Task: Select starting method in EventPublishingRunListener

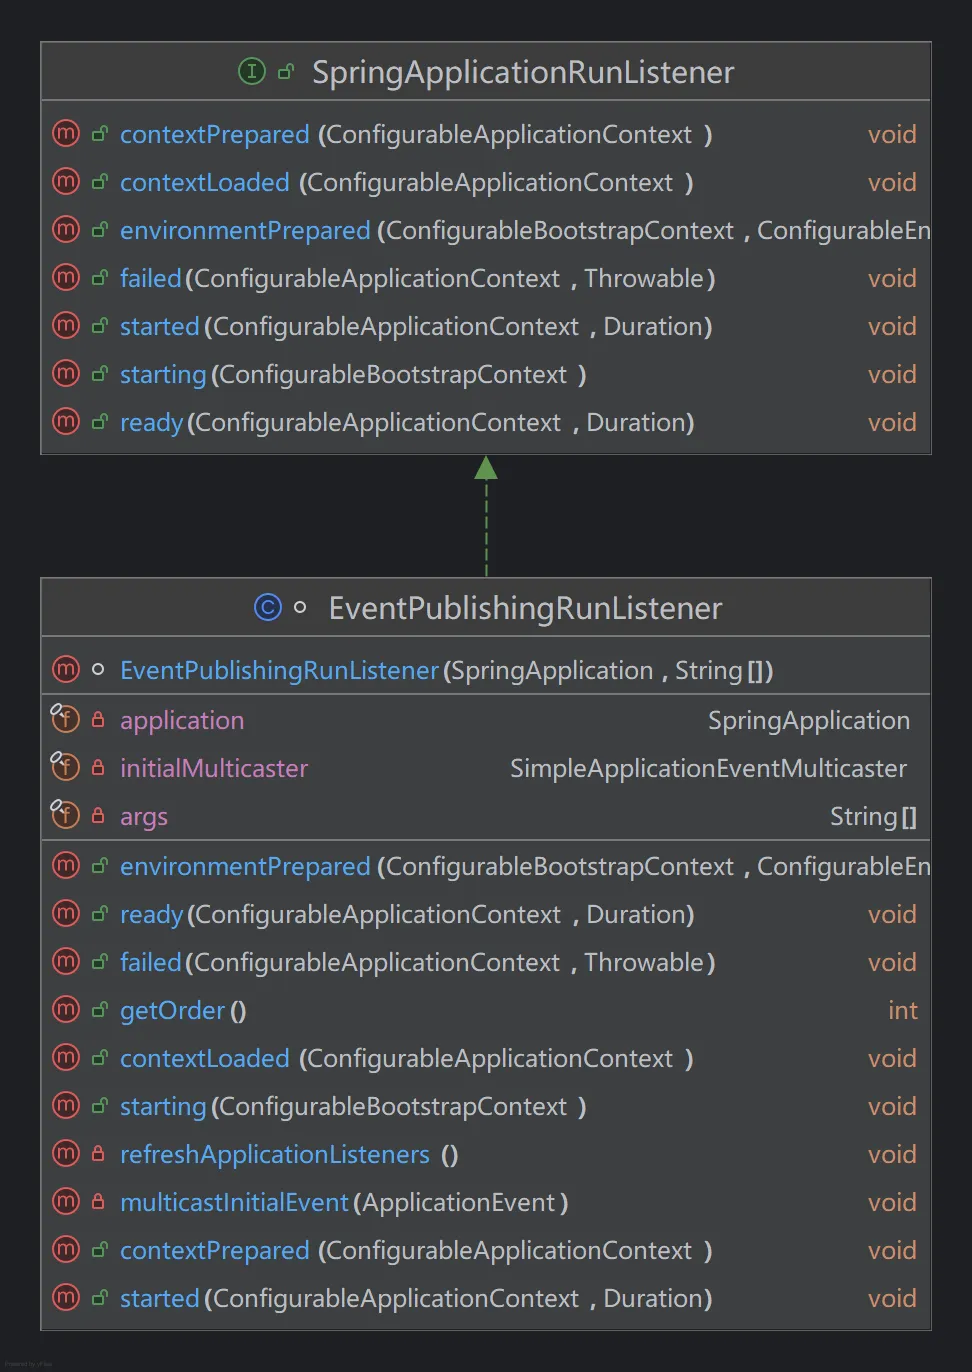Action: [x=163, y=1107]
